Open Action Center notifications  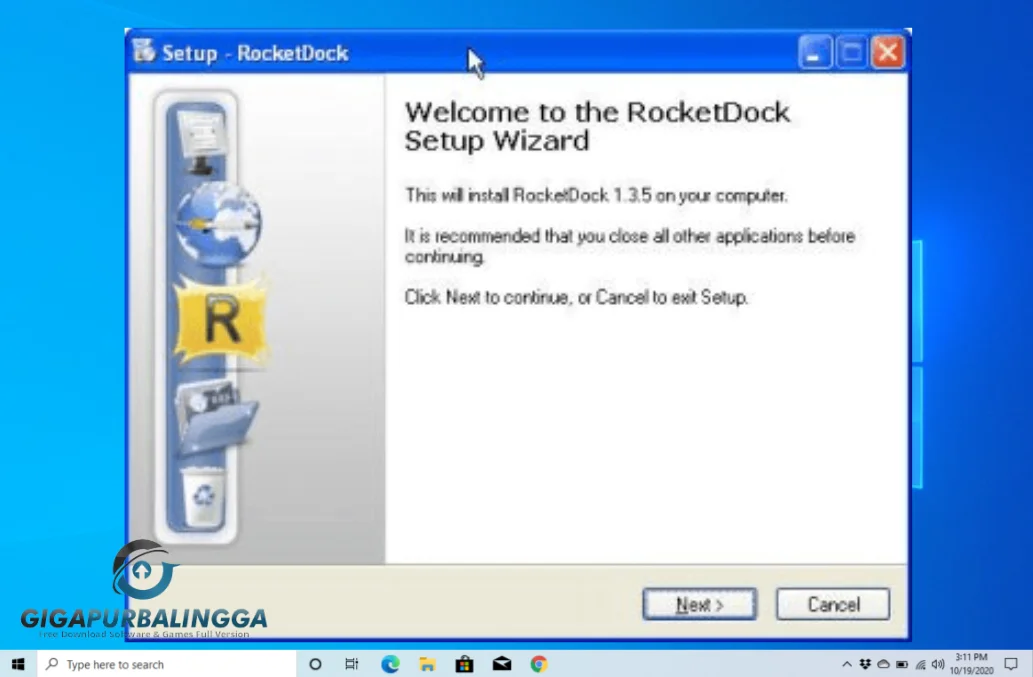pyautogui.click(x=1010, y=664)
